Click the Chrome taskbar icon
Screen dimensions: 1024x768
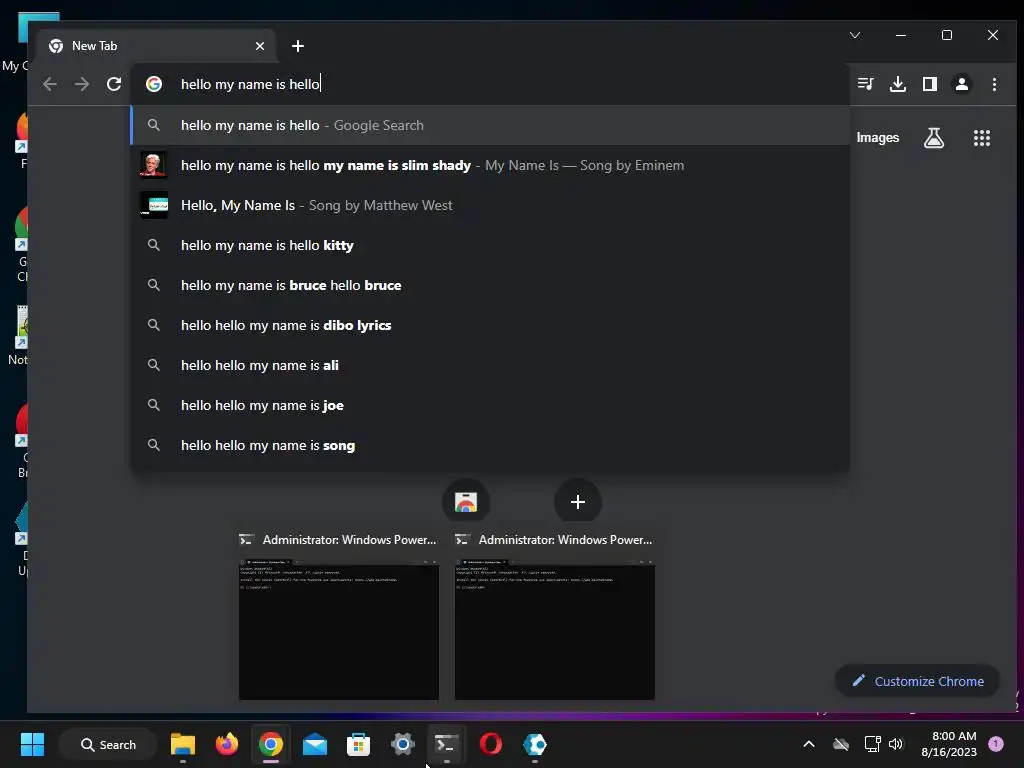point(270,744)
